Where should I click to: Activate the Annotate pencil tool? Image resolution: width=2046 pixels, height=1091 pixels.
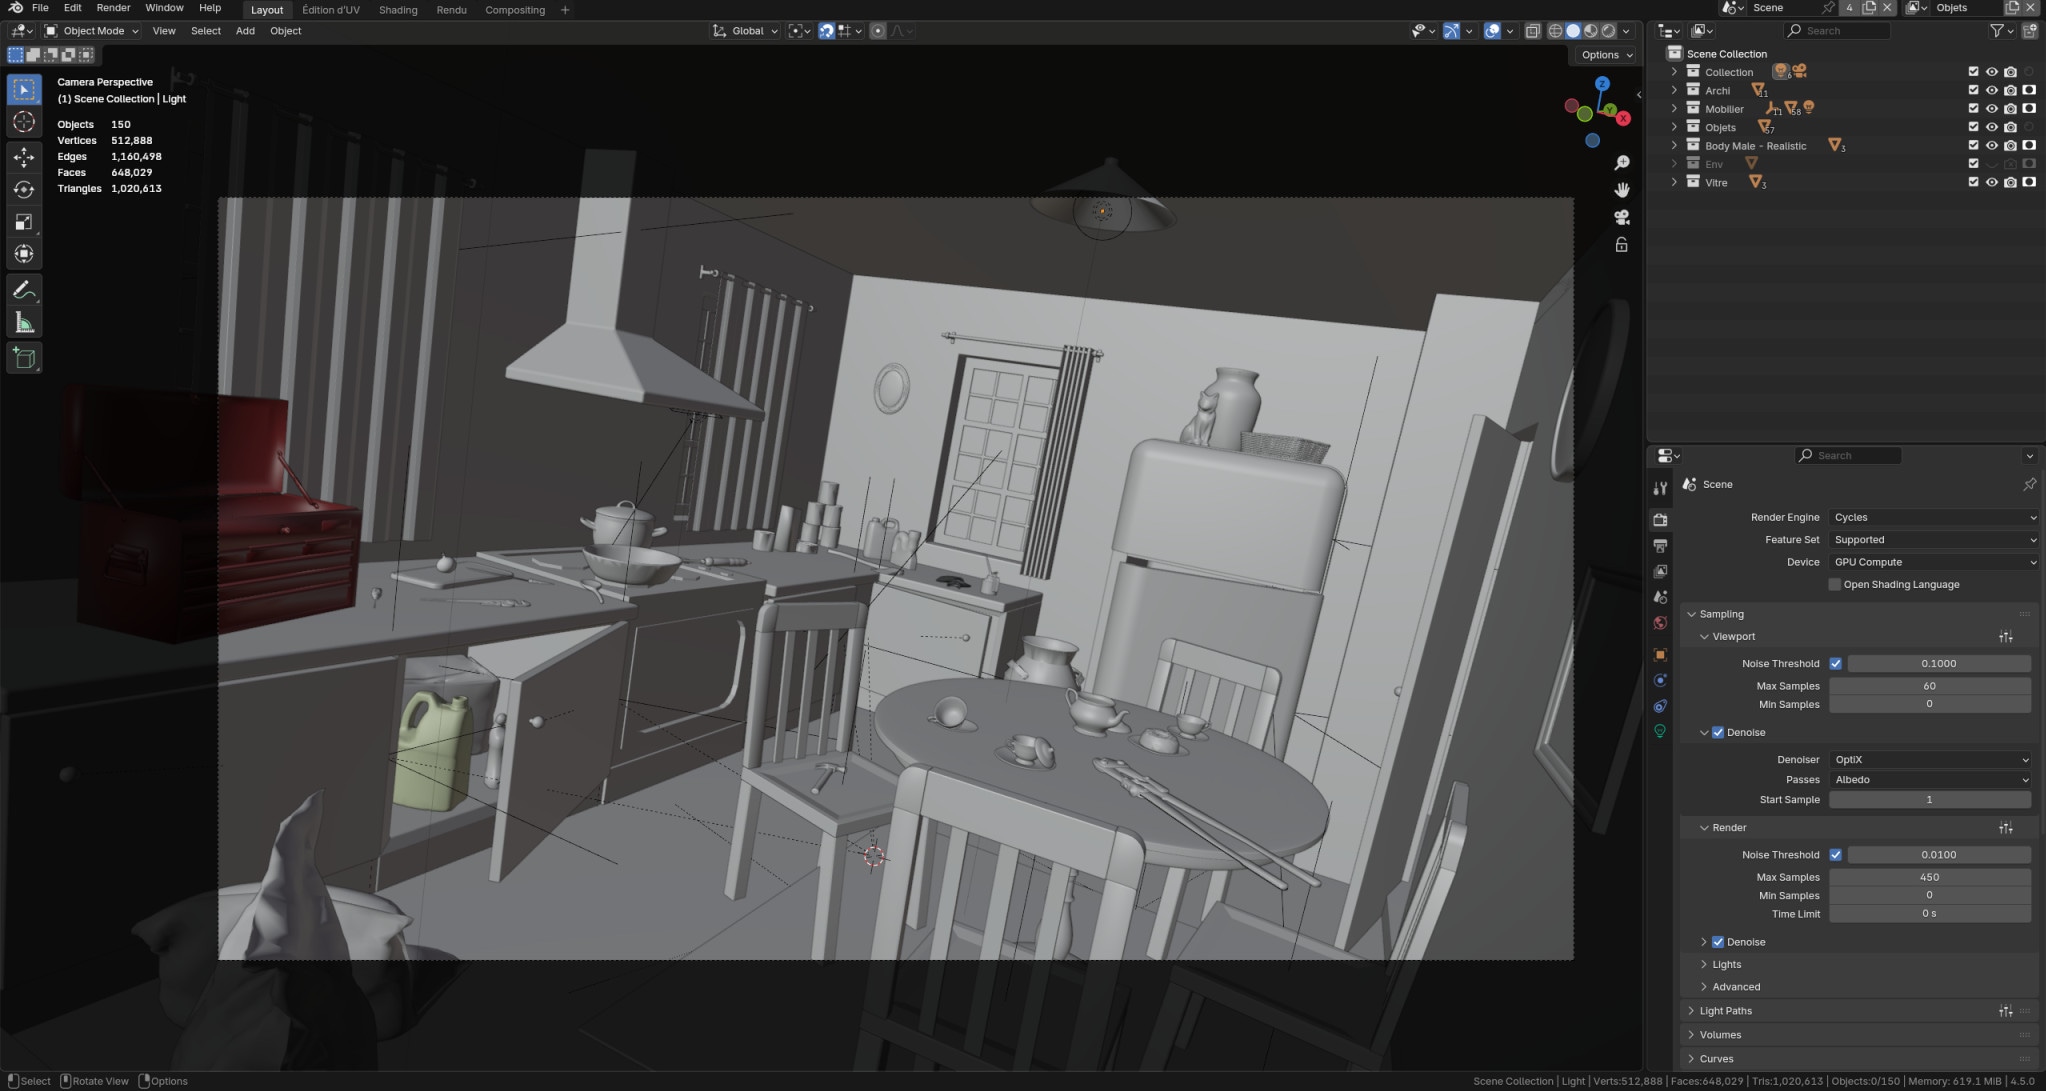coord(24,290)
